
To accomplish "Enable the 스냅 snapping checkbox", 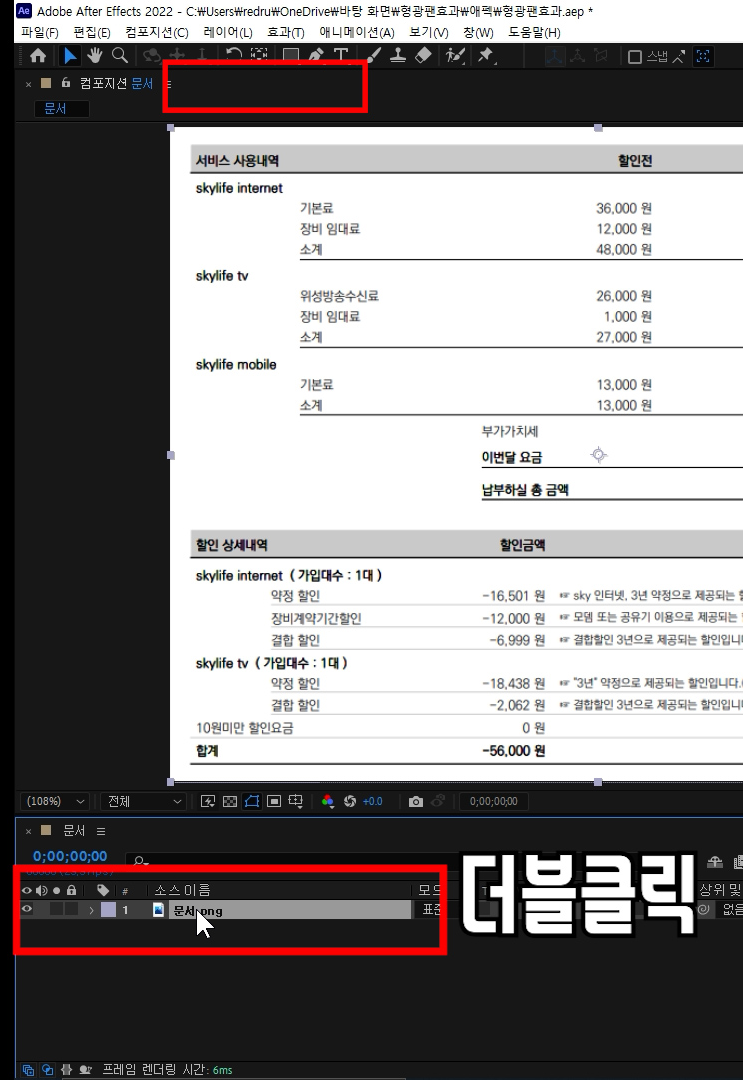I will (x=635, y=57).
